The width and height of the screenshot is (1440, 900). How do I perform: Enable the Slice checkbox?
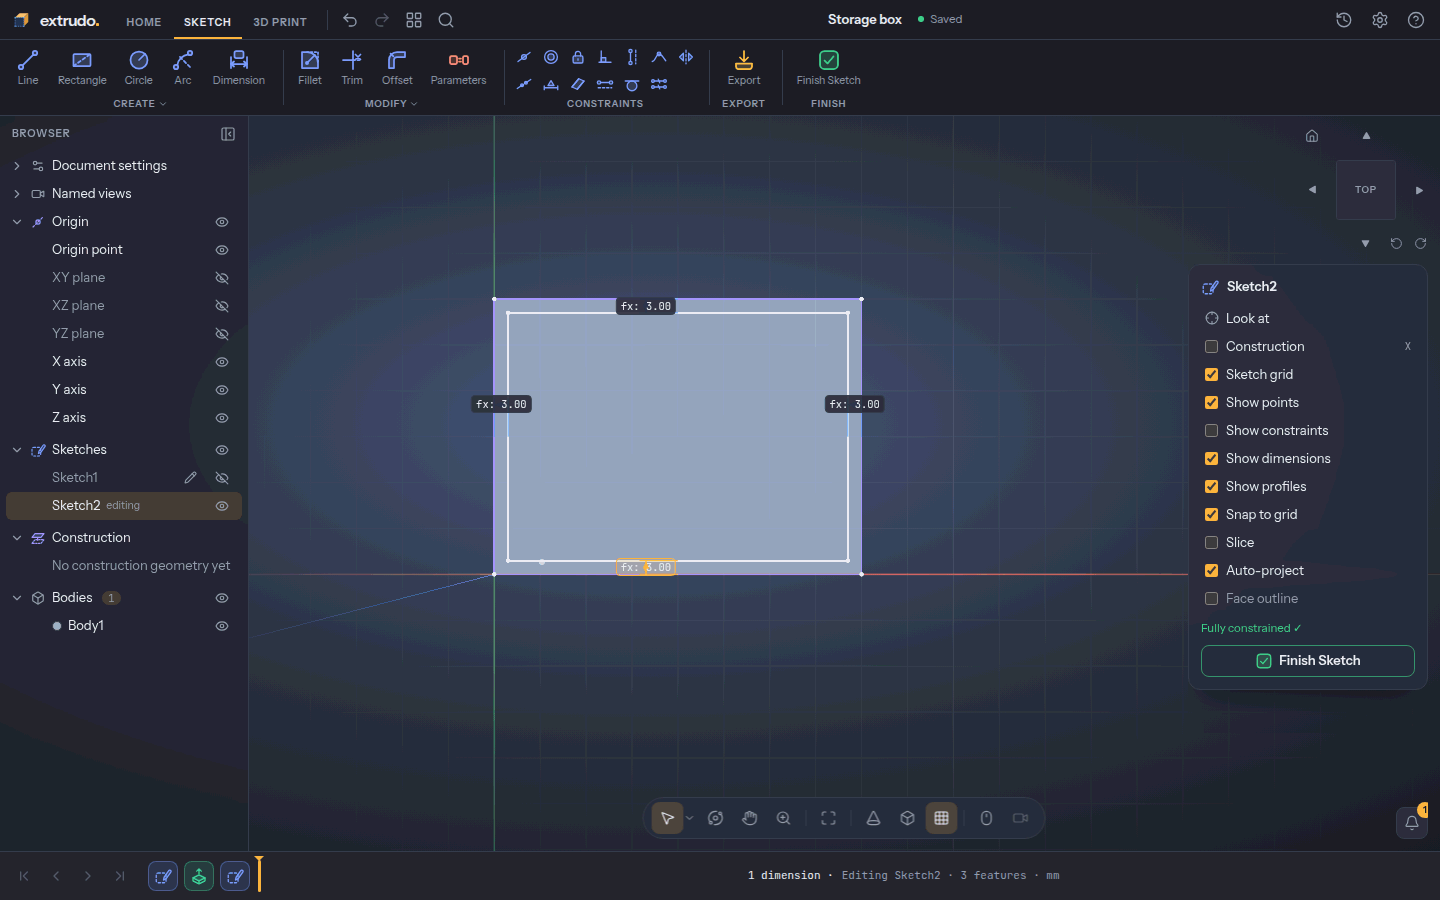tap(1212, 543)
